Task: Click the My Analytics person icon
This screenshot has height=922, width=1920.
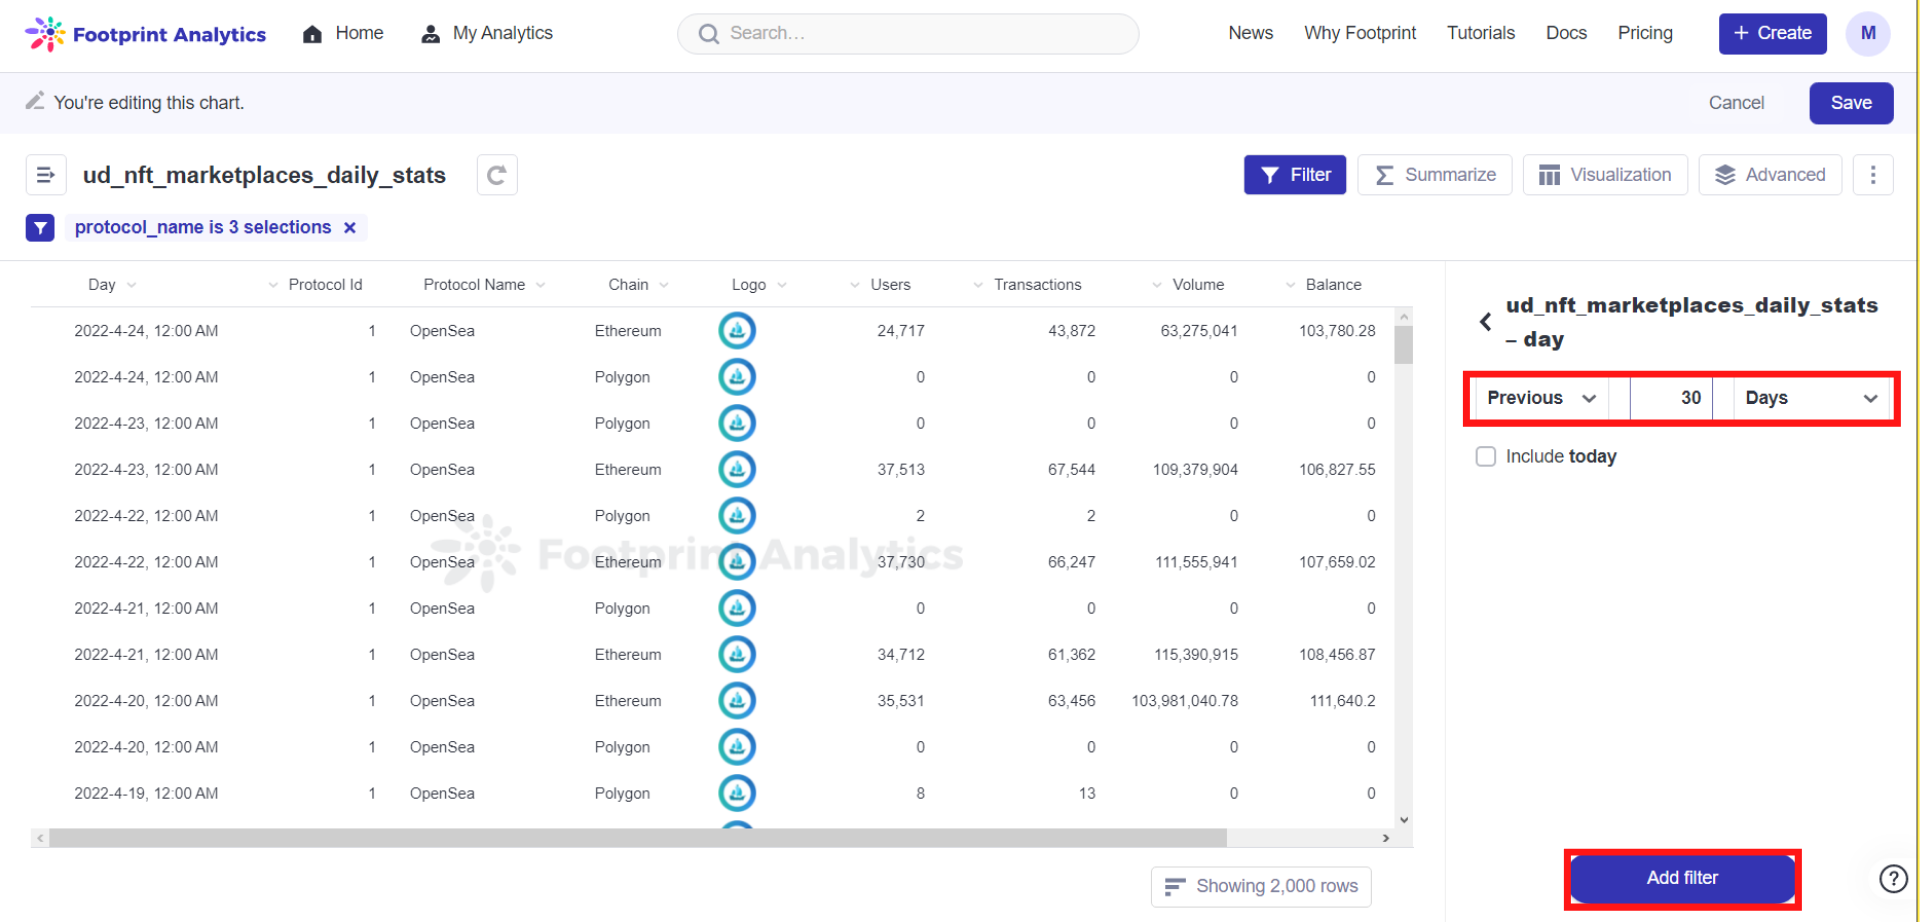Action: pos(430,34)
